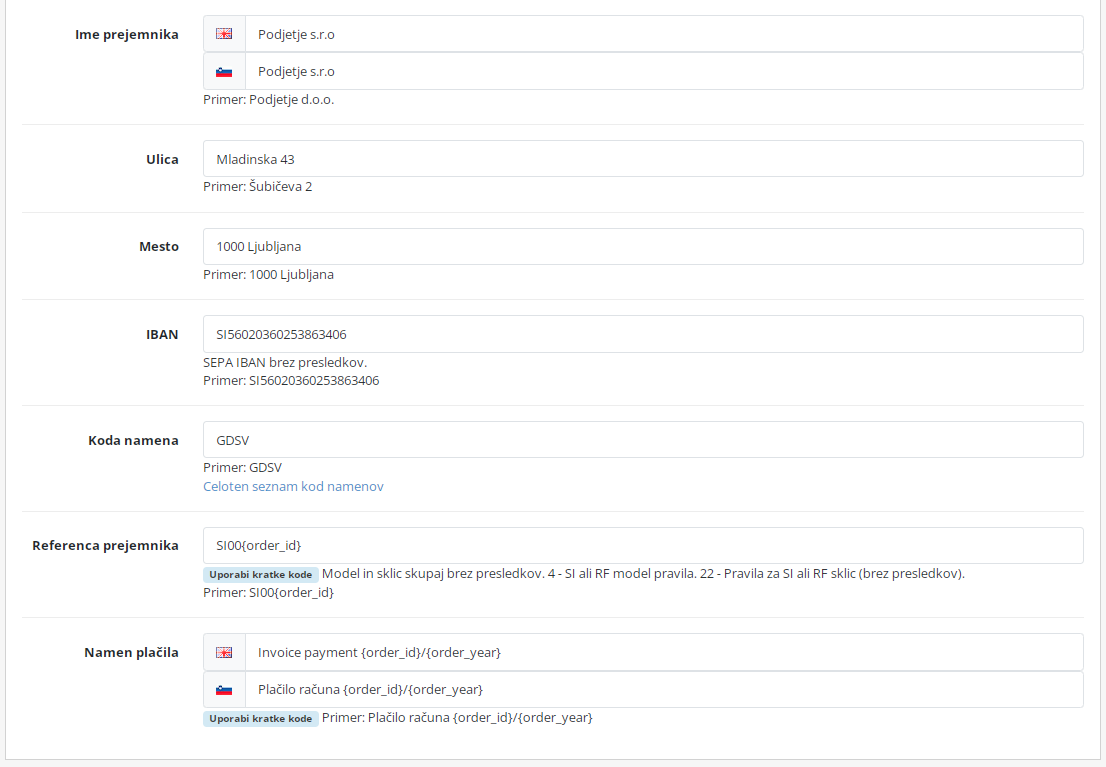Click the IBAN field label
The image size is (1106, 767).
[x=162, y=334]
